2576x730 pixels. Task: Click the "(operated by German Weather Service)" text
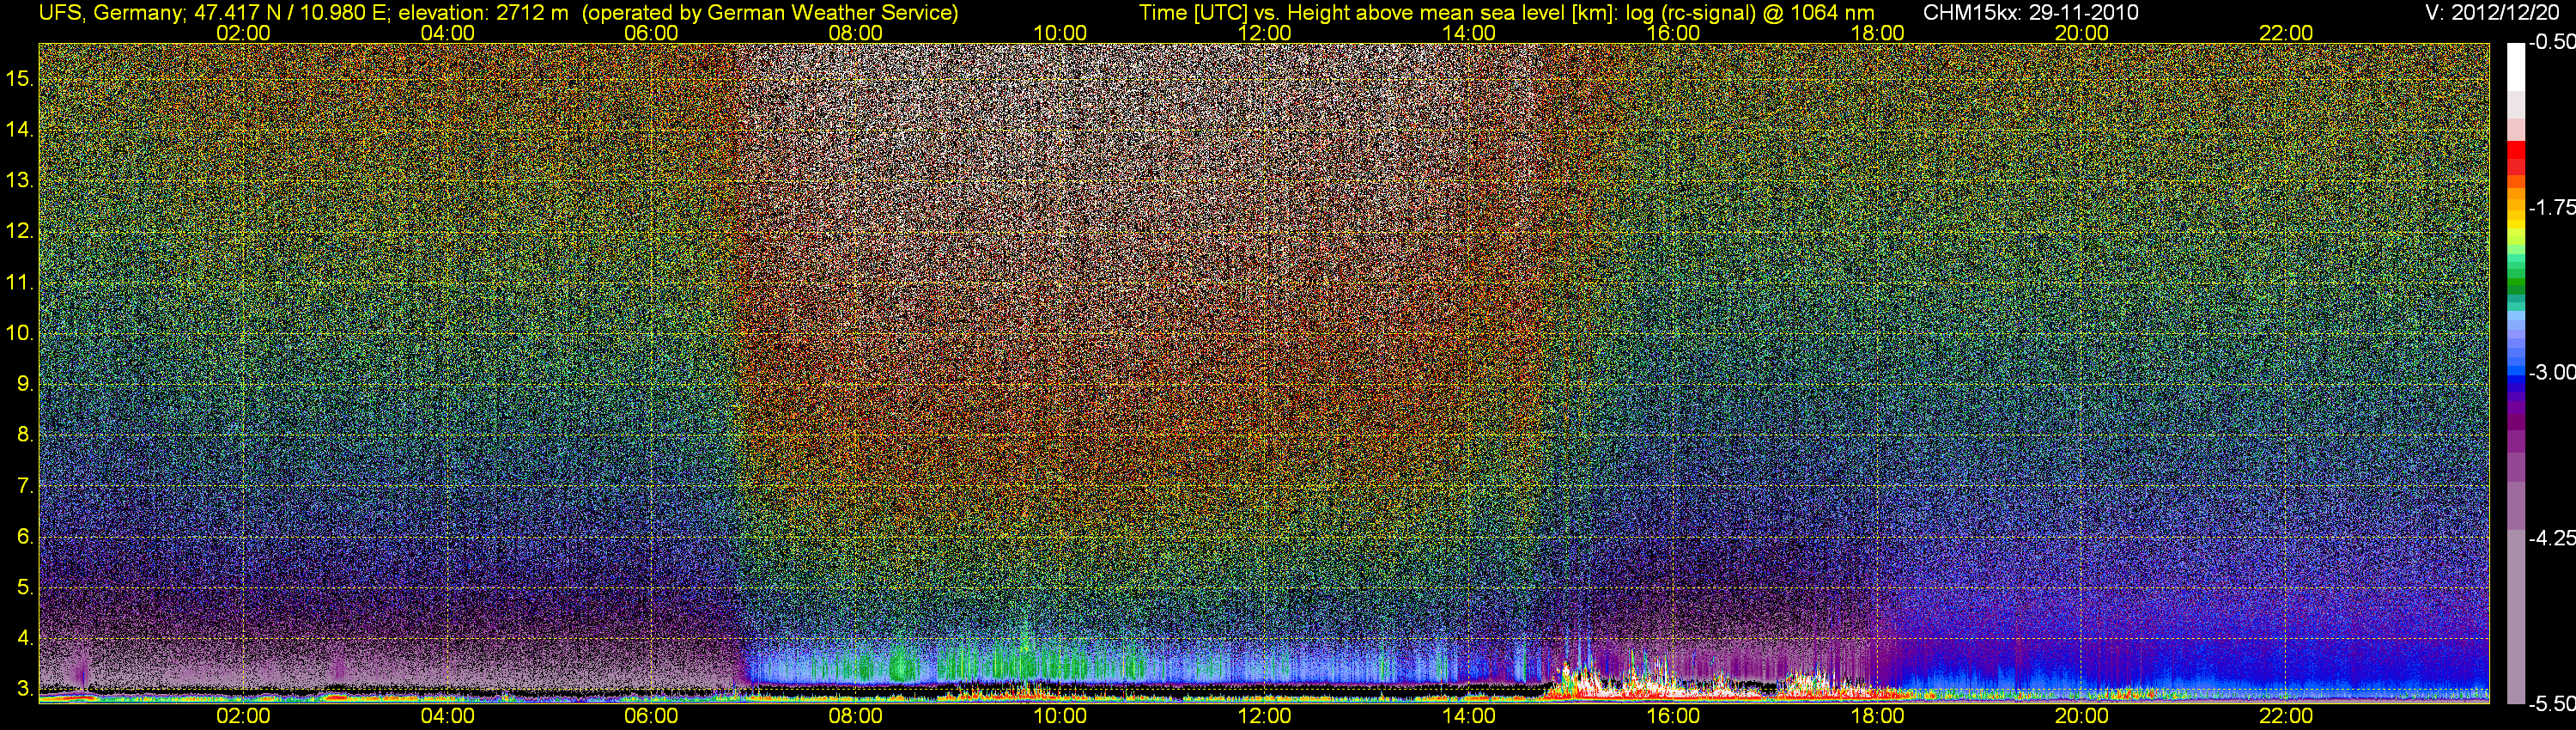click(770, 13)
